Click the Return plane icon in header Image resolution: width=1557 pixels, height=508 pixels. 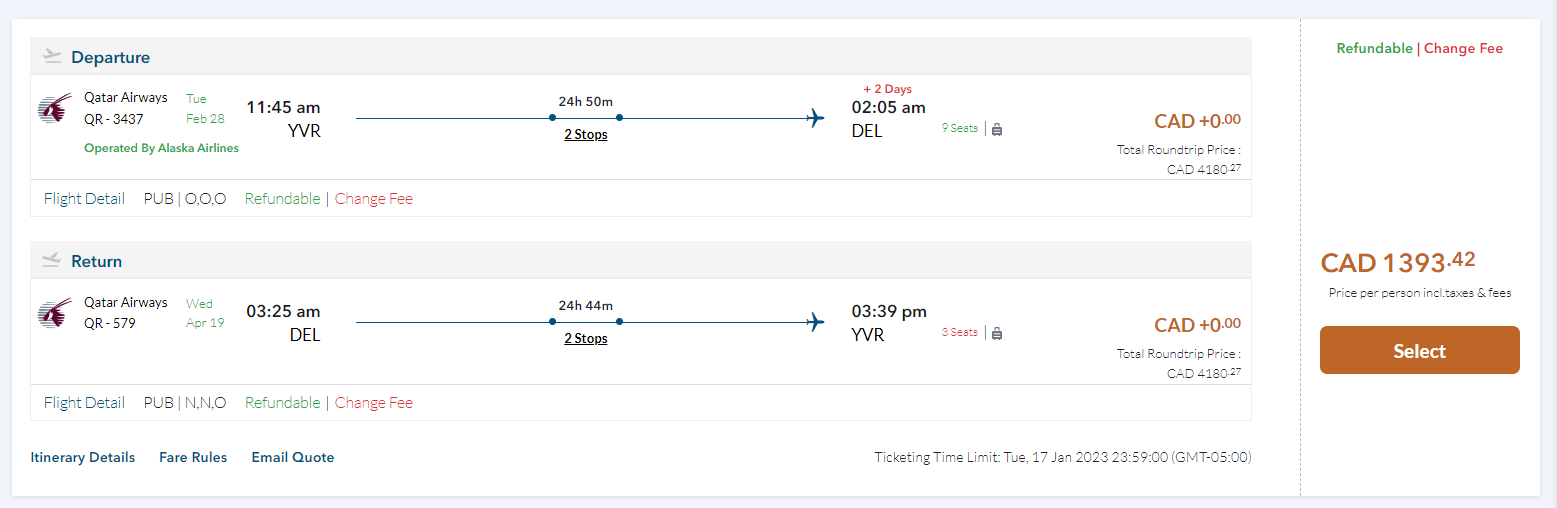(52, 261)
